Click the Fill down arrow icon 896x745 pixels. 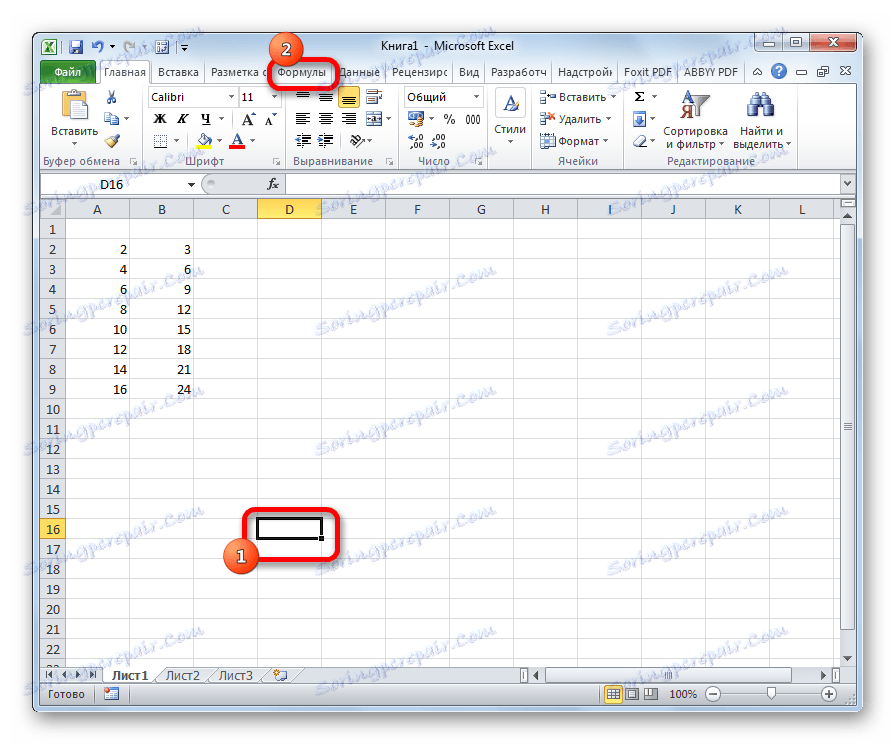tap(639, 119)
